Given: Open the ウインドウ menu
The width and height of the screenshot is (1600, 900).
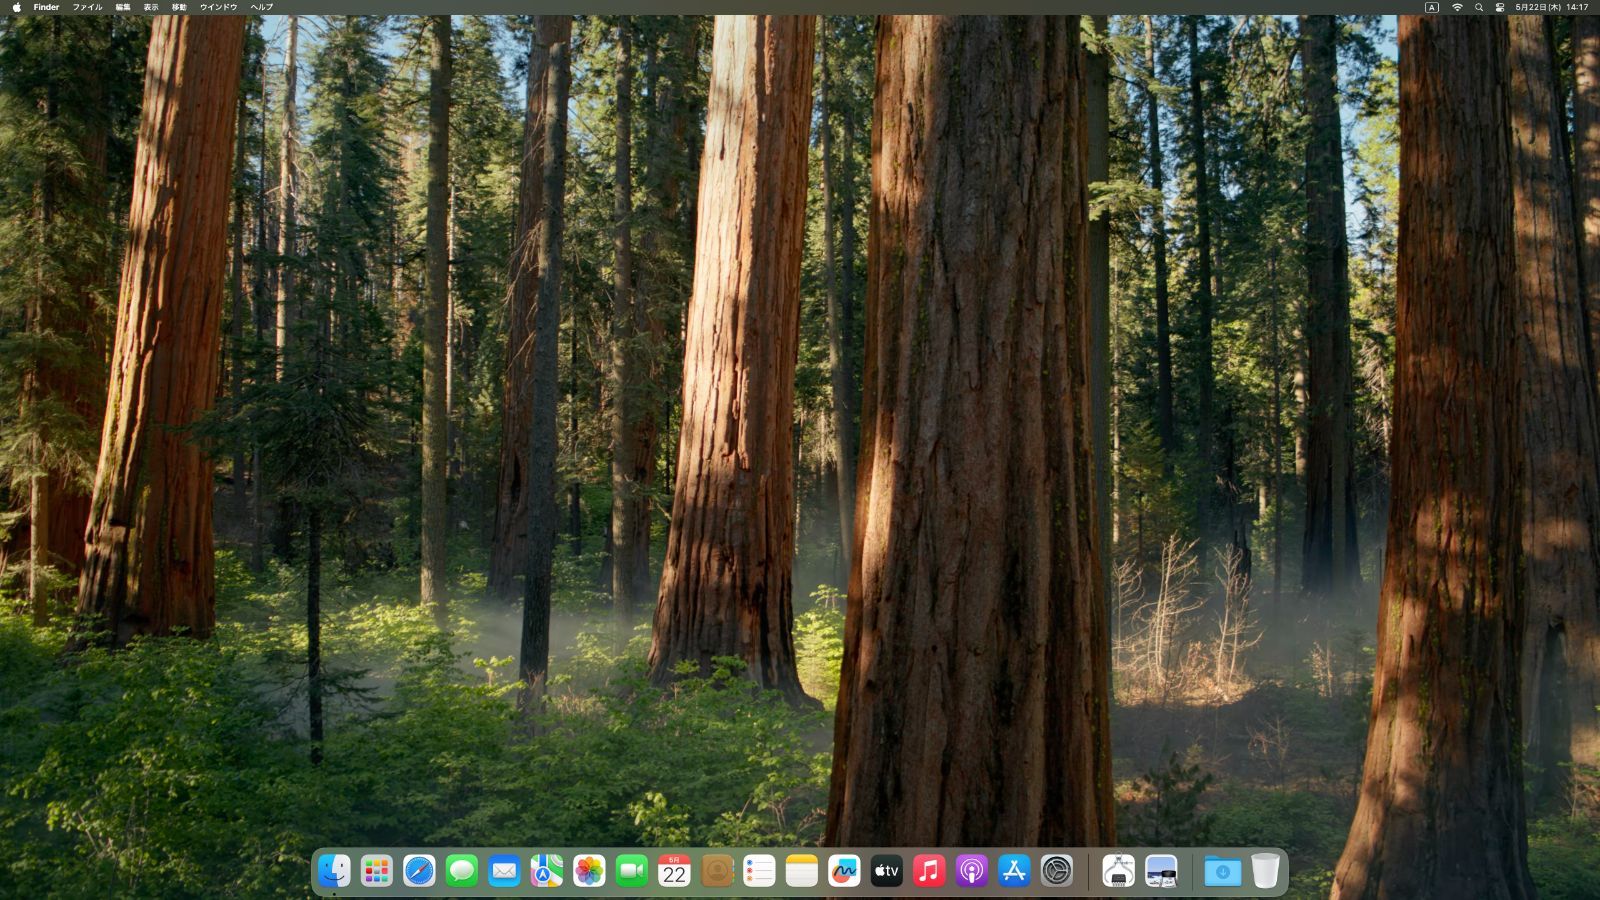Looking at the screenshot, I should (218, 7).
